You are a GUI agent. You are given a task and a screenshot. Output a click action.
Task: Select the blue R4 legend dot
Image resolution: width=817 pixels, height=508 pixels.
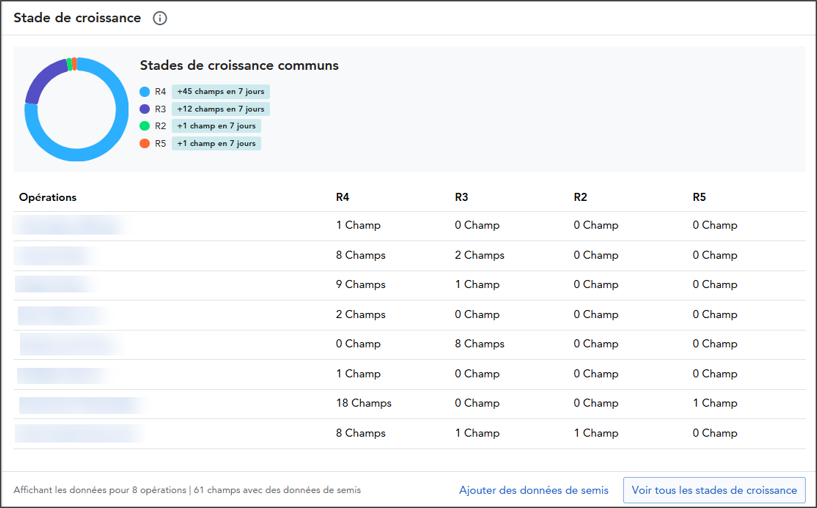point(145,92)
